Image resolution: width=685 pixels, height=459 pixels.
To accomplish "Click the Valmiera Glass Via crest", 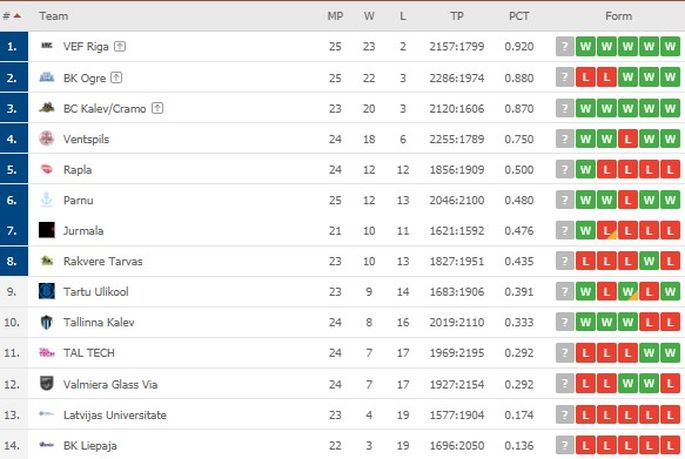I will coord(46,383).
